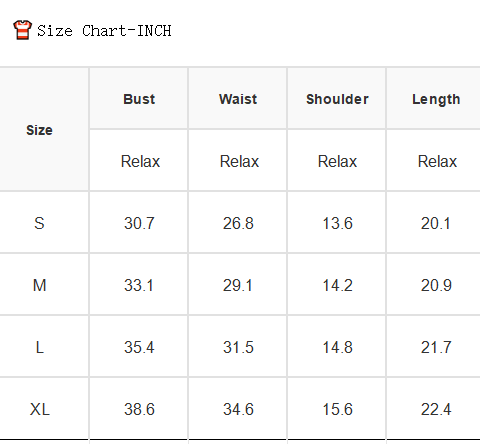Select the Relax cell under Bust
The image size is (480, 444).
pyautogui.click(x=140, y=161)
